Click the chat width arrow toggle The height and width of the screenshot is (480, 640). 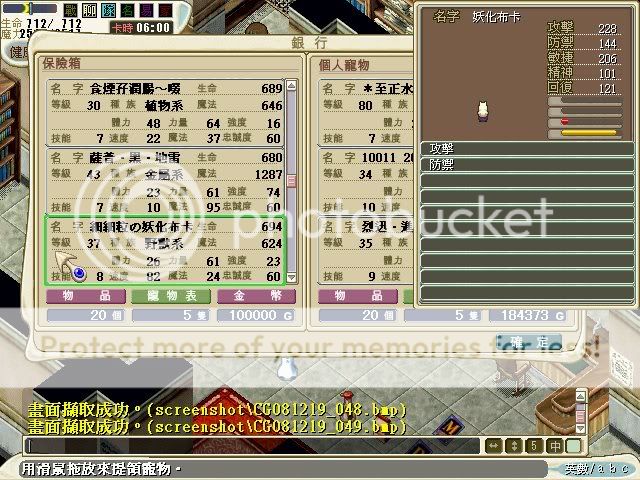coord(493,446)
